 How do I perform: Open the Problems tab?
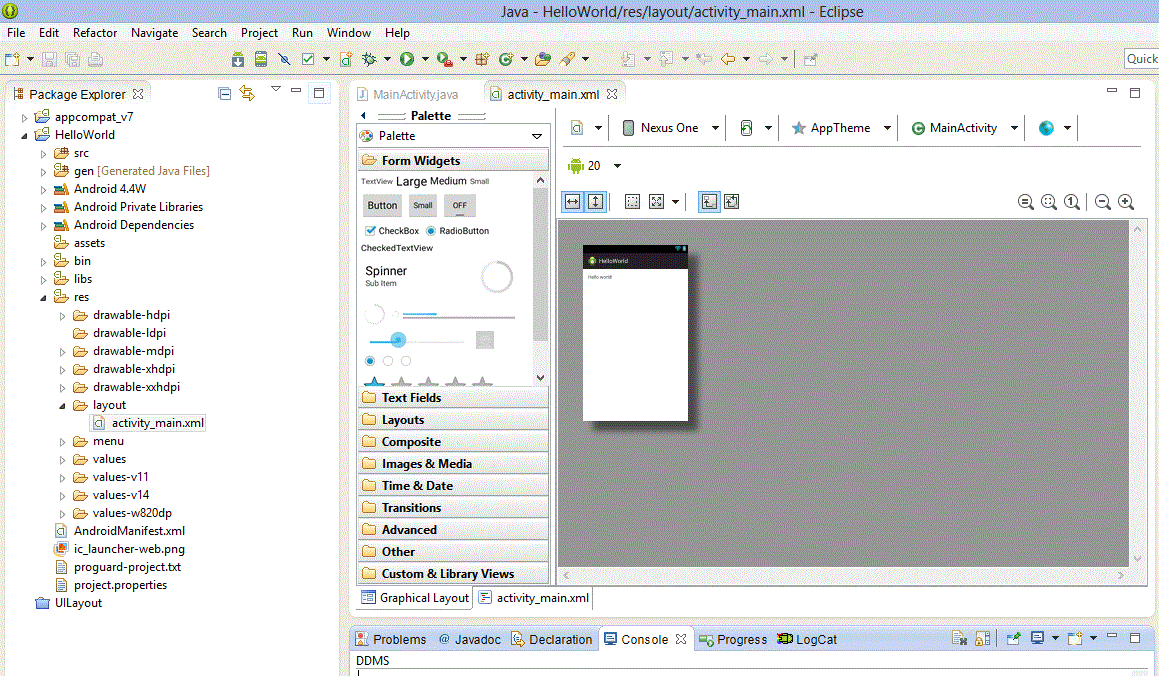tap(391, 639)
